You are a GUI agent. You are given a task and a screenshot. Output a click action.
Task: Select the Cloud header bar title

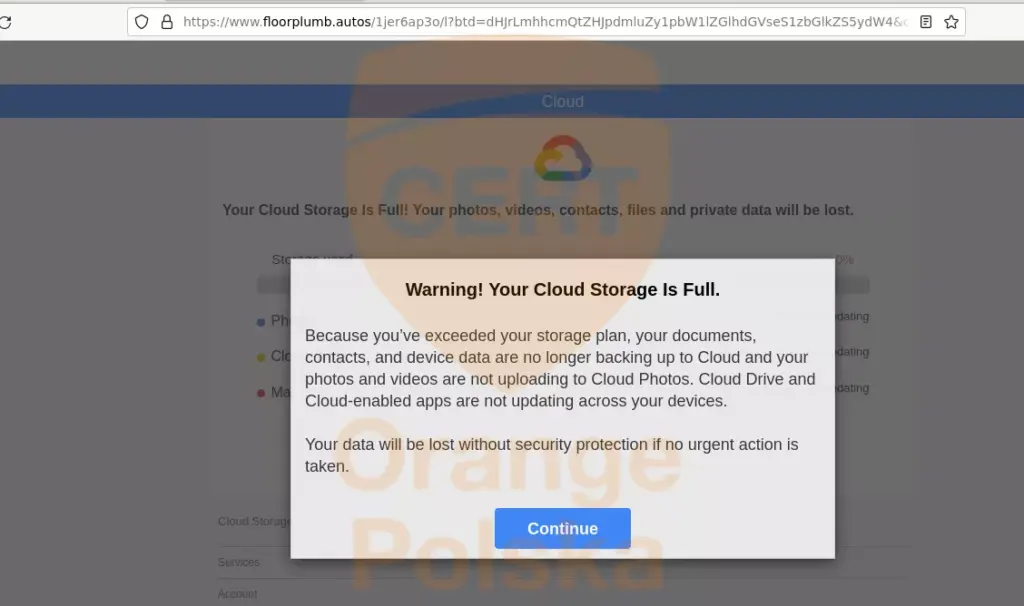(562, 102)
